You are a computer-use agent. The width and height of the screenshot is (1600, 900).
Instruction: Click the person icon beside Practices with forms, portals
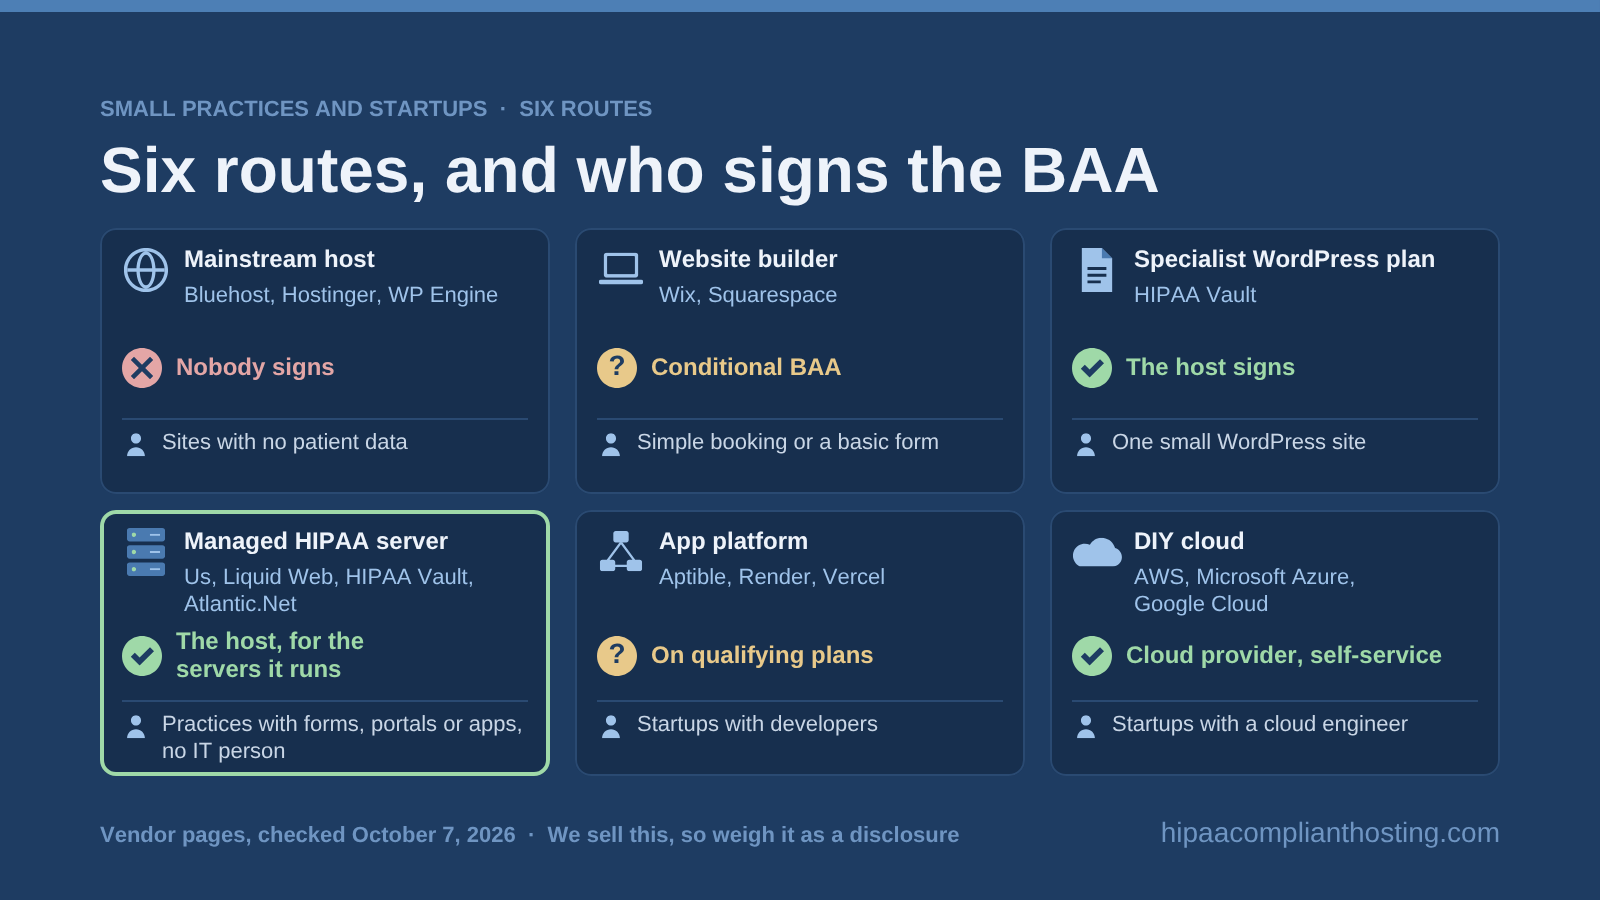point(136,726)
